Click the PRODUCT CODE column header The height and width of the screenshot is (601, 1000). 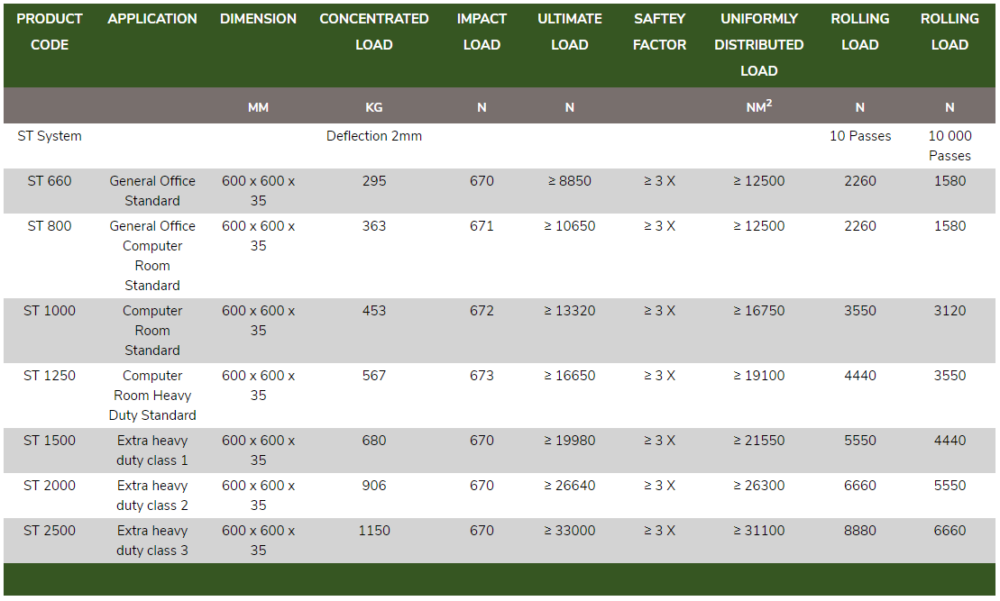pyautogui.click(x=49, y=32)
